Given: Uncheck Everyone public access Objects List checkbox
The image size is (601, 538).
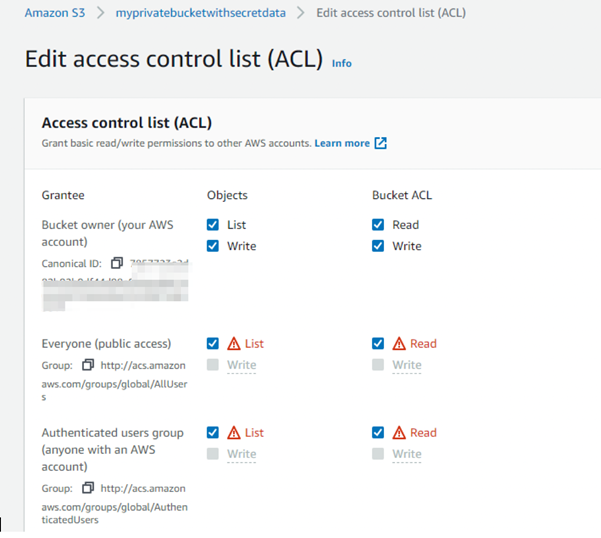Looking at the screenshot, I should point(213,343).
